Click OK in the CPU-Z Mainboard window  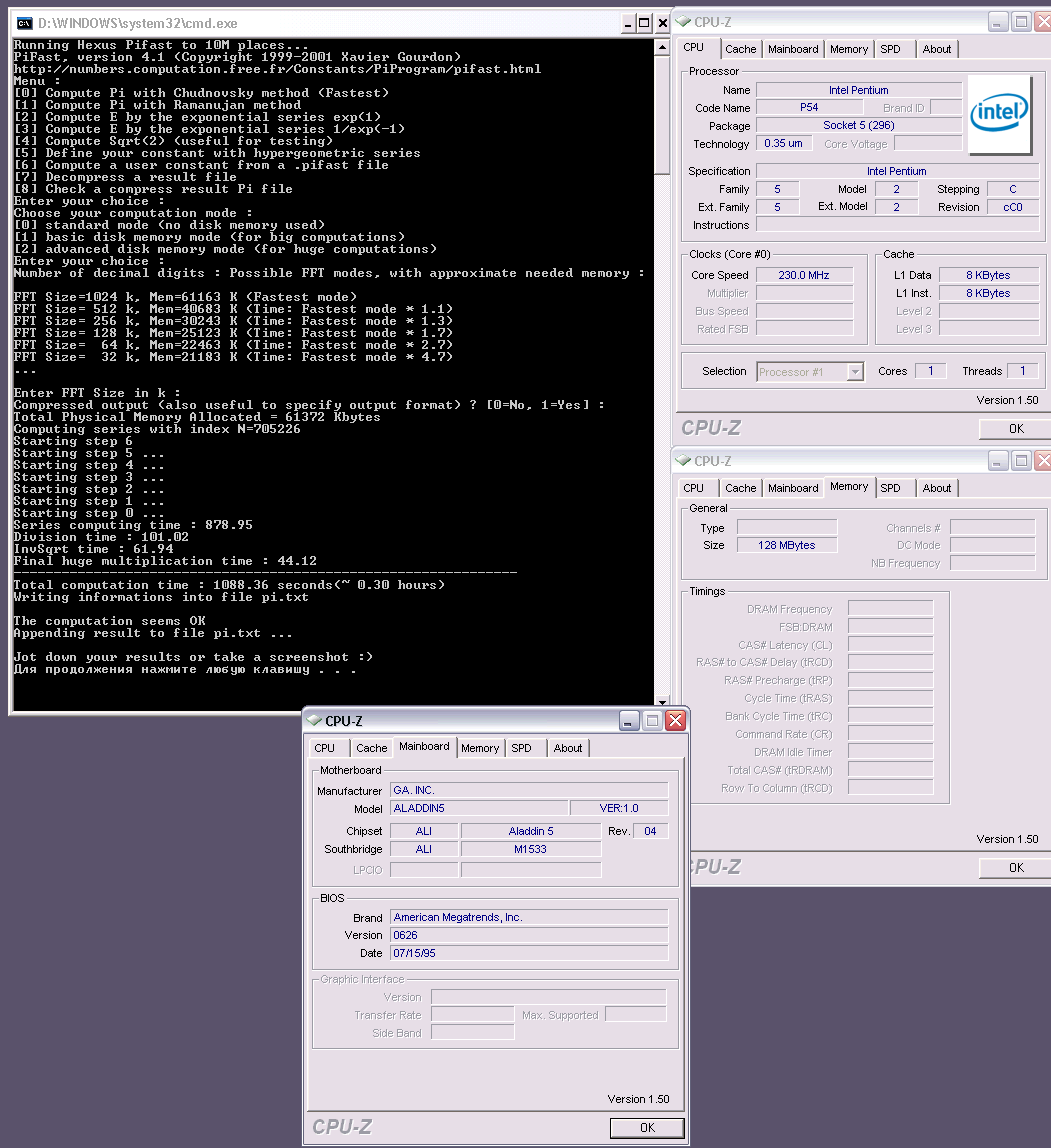pos(647,1128)
